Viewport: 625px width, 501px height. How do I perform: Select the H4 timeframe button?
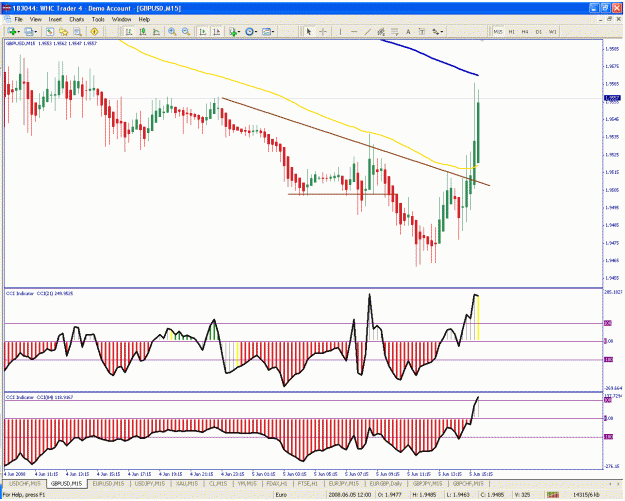pos(525,31)
